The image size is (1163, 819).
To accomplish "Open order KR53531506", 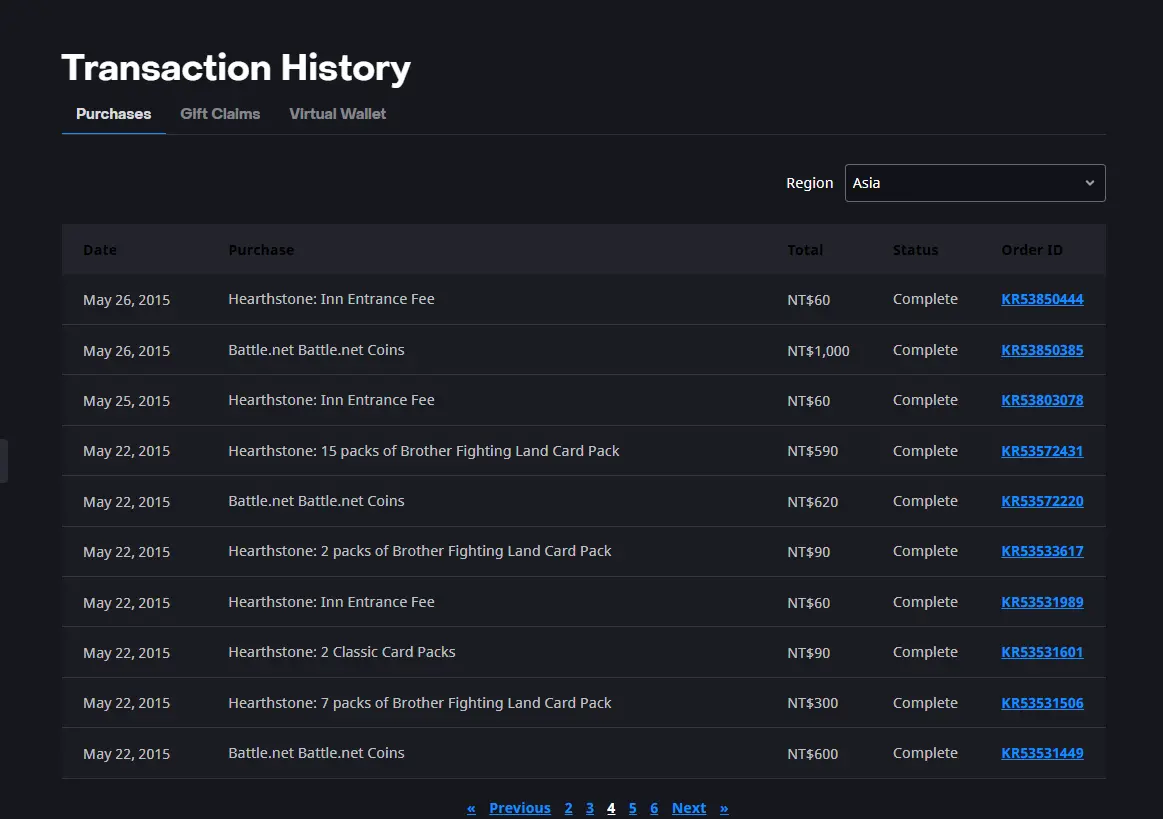I will point(1042,703).
